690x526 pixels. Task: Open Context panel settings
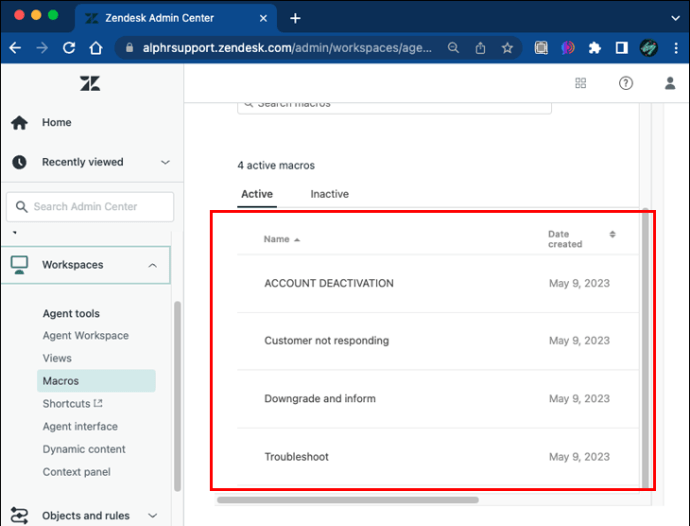point(77,472)
